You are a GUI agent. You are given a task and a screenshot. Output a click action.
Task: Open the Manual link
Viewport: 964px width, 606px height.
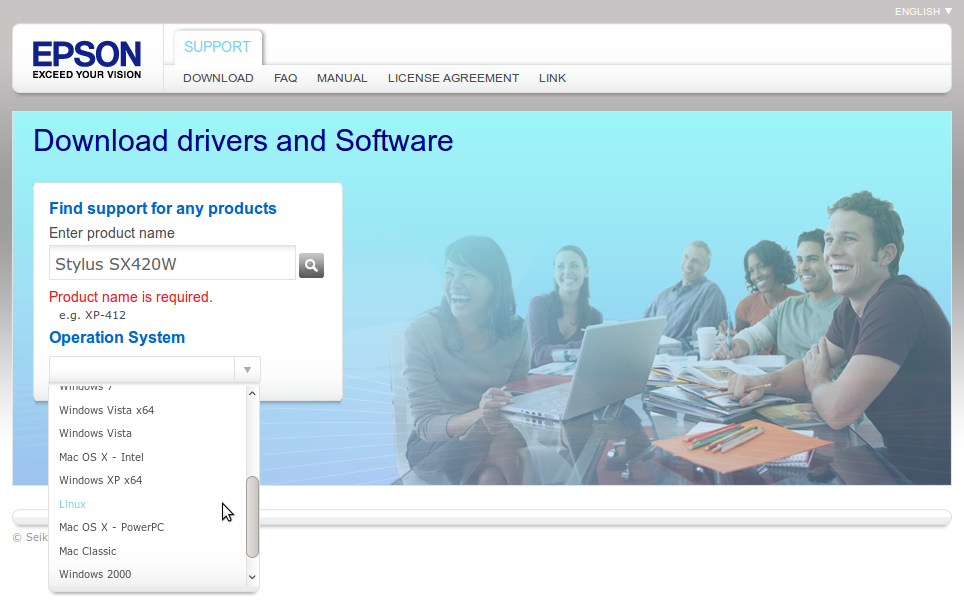click(342, 78)
